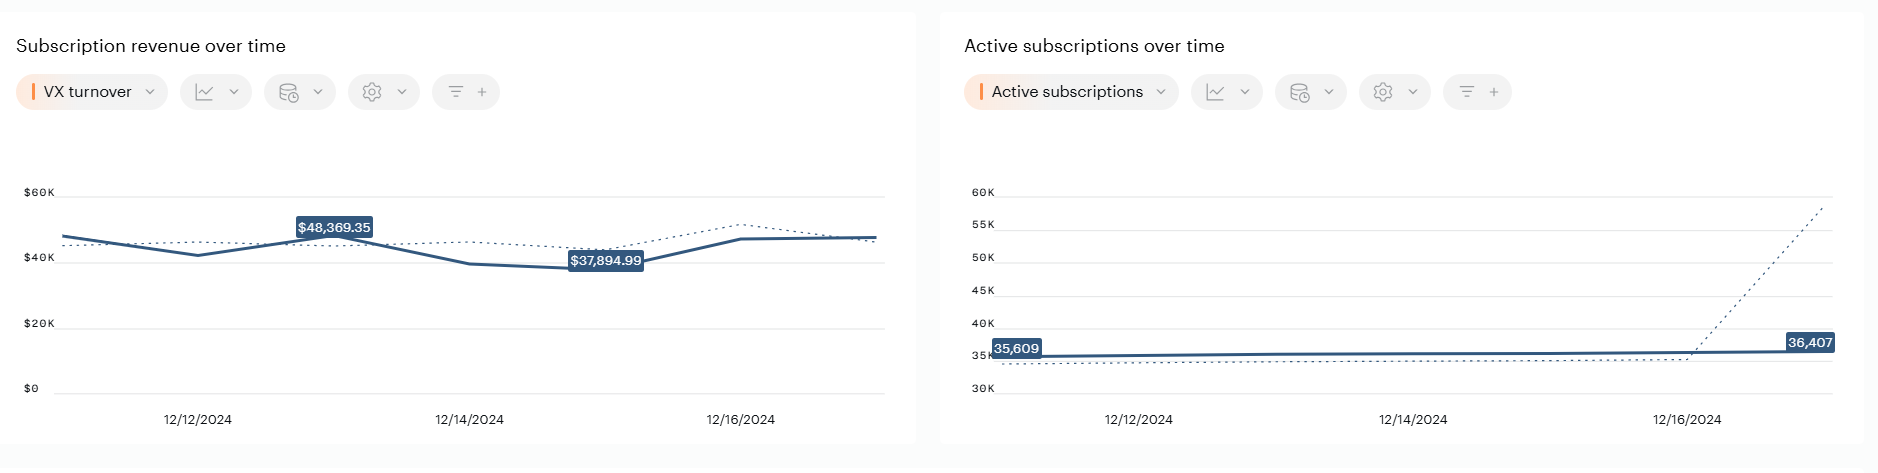Click the $37,894.99 data label

(x=606, y=261)
